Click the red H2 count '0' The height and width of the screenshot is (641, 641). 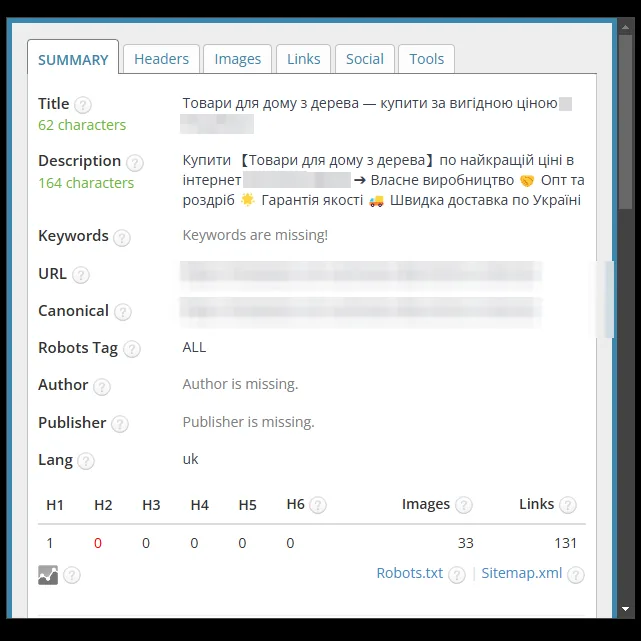tap(98, 543)
